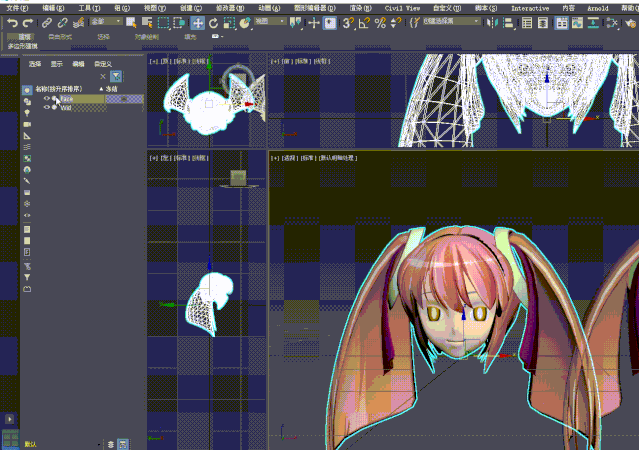Toggle the Layer Explorer icon
Screen dimensions: 639x450
point(543,23)
